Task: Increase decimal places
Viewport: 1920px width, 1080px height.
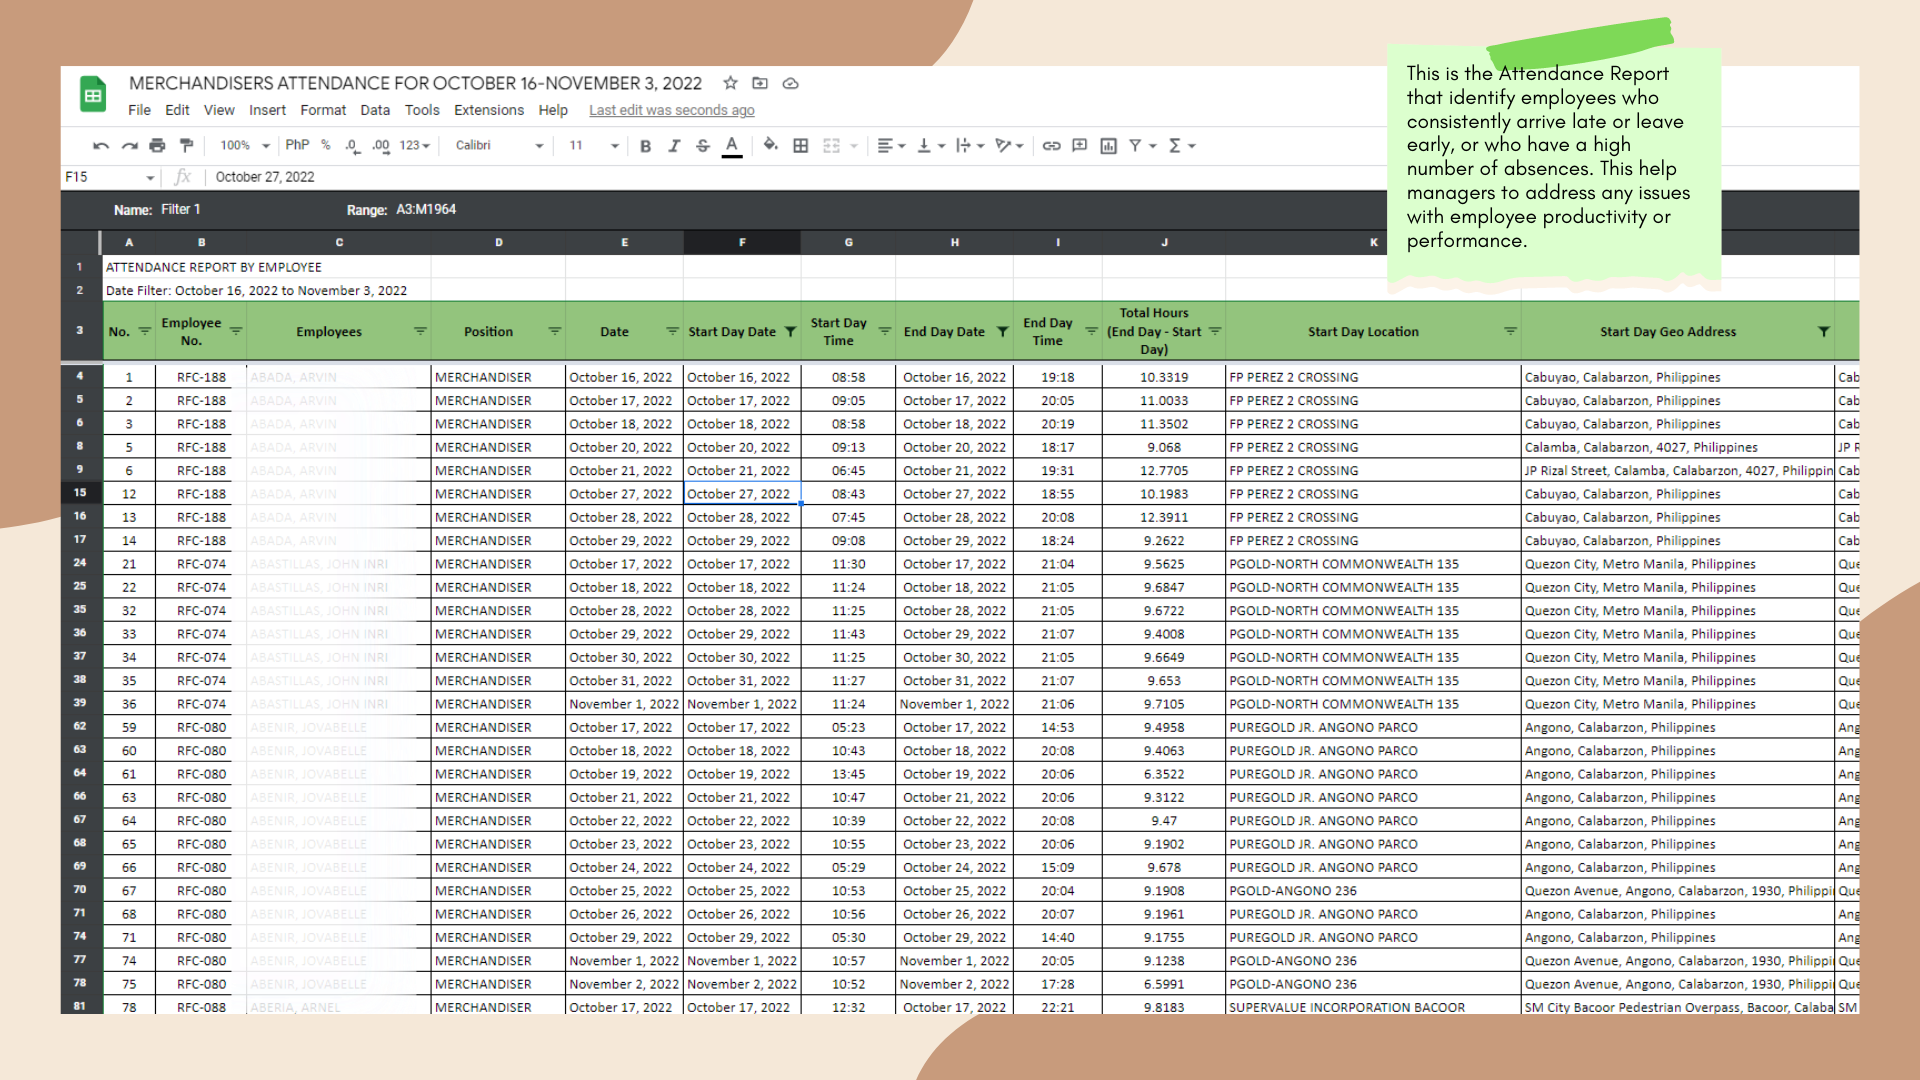Action: coord(381,146)
